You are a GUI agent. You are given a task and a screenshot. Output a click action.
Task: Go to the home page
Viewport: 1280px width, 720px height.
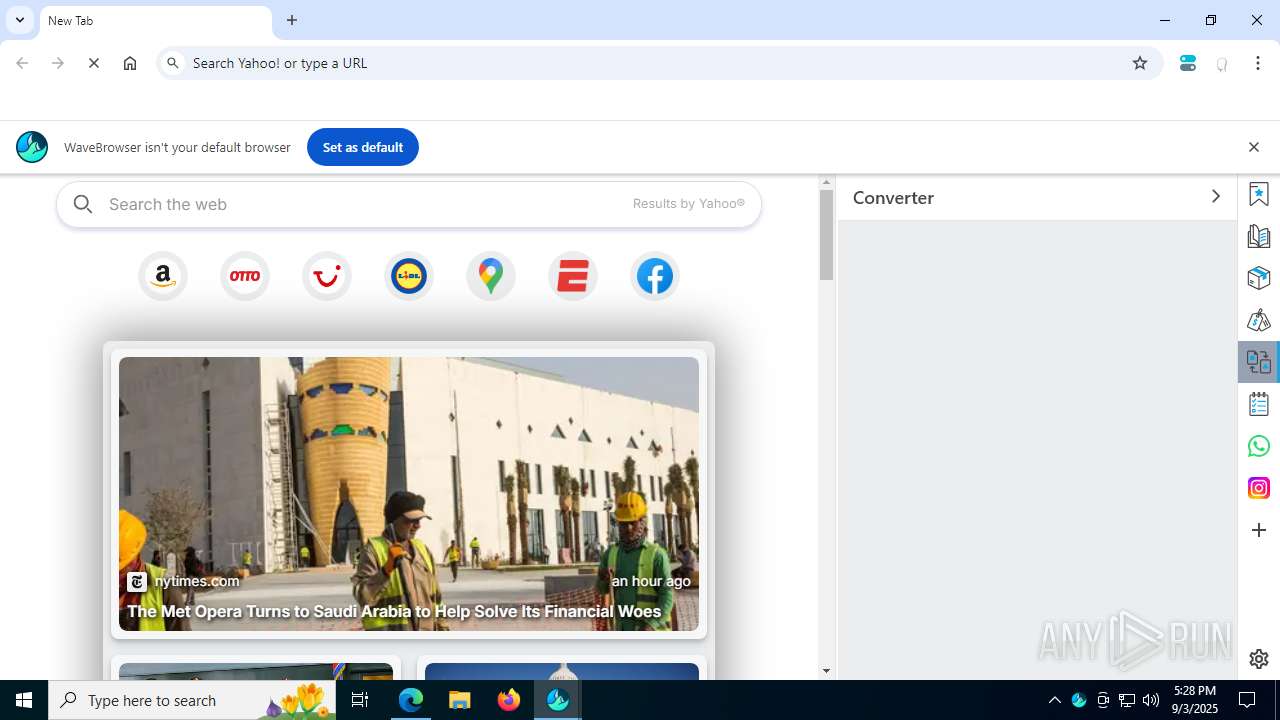click(130, 63)
